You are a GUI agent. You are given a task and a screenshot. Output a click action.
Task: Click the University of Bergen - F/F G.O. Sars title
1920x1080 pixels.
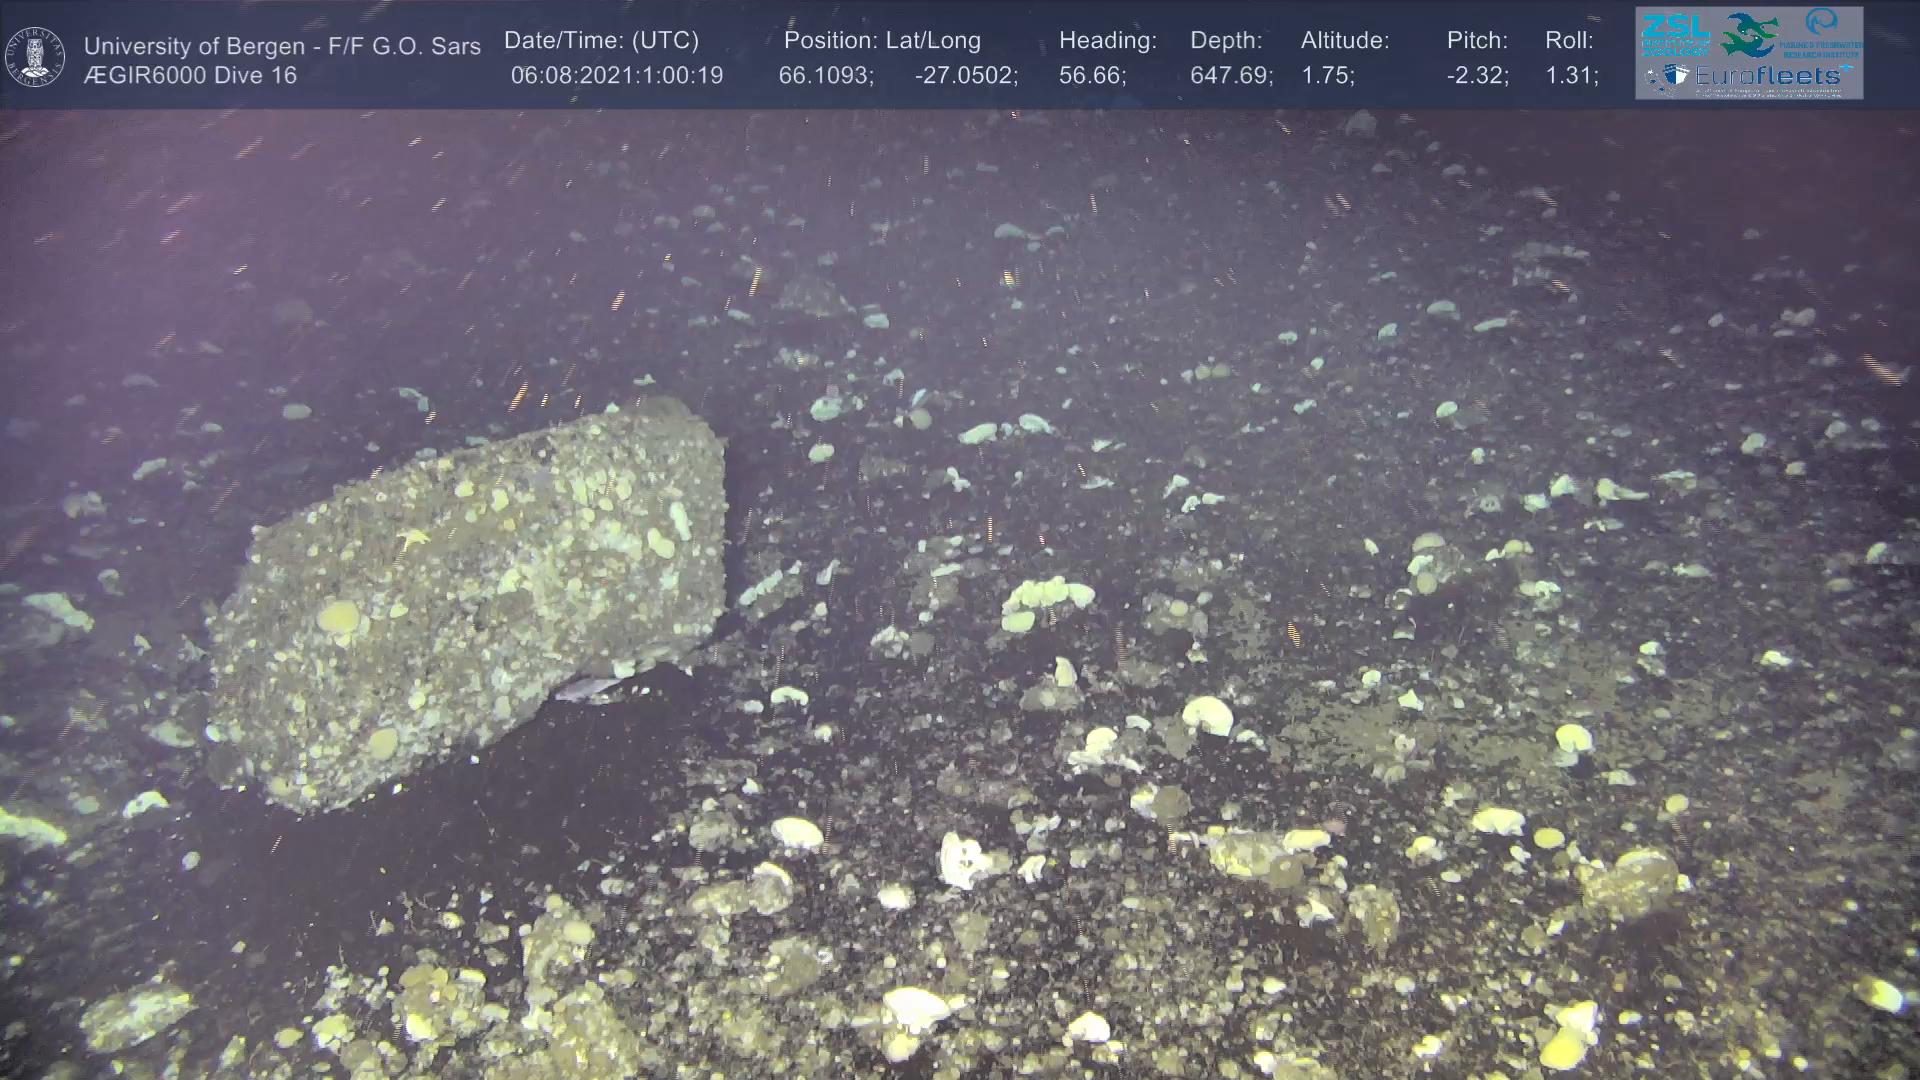(x=282, y=46)
